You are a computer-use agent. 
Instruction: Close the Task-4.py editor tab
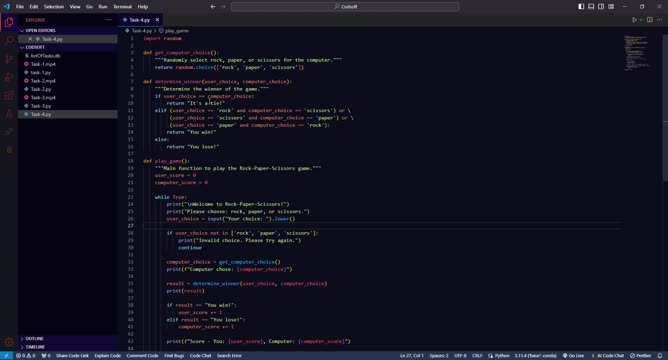[x=157, y=20]
